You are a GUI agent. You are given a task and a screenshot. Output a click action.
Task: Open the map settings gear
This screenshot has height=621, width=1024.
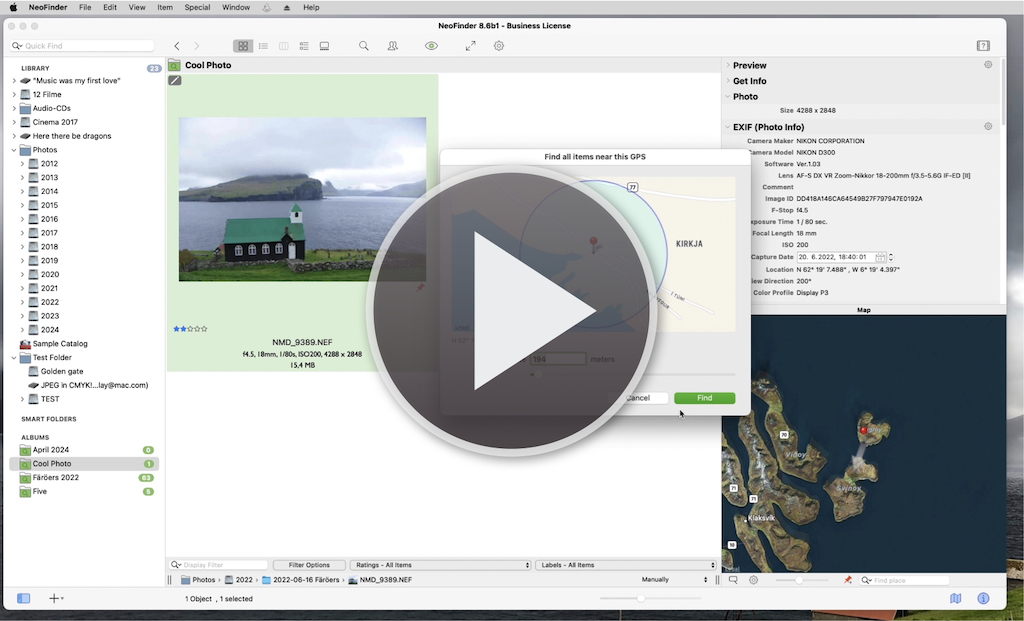(754, 580)
